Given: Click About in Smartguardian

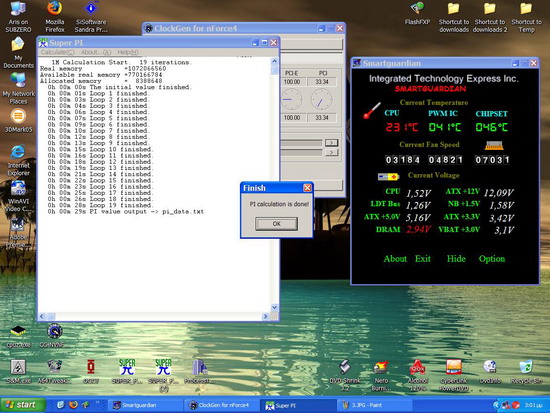Looking at the screenshot, I should tap(395, 259).
